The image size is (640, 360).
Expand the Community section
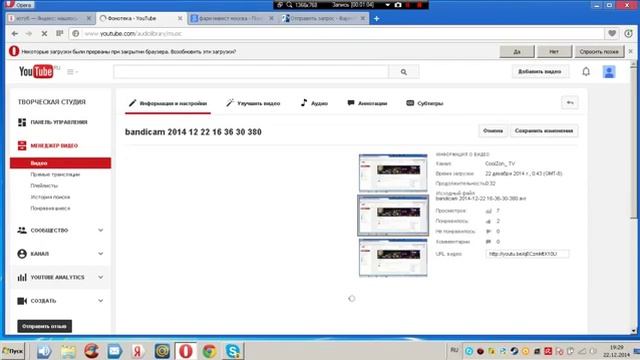pos(100,230)
